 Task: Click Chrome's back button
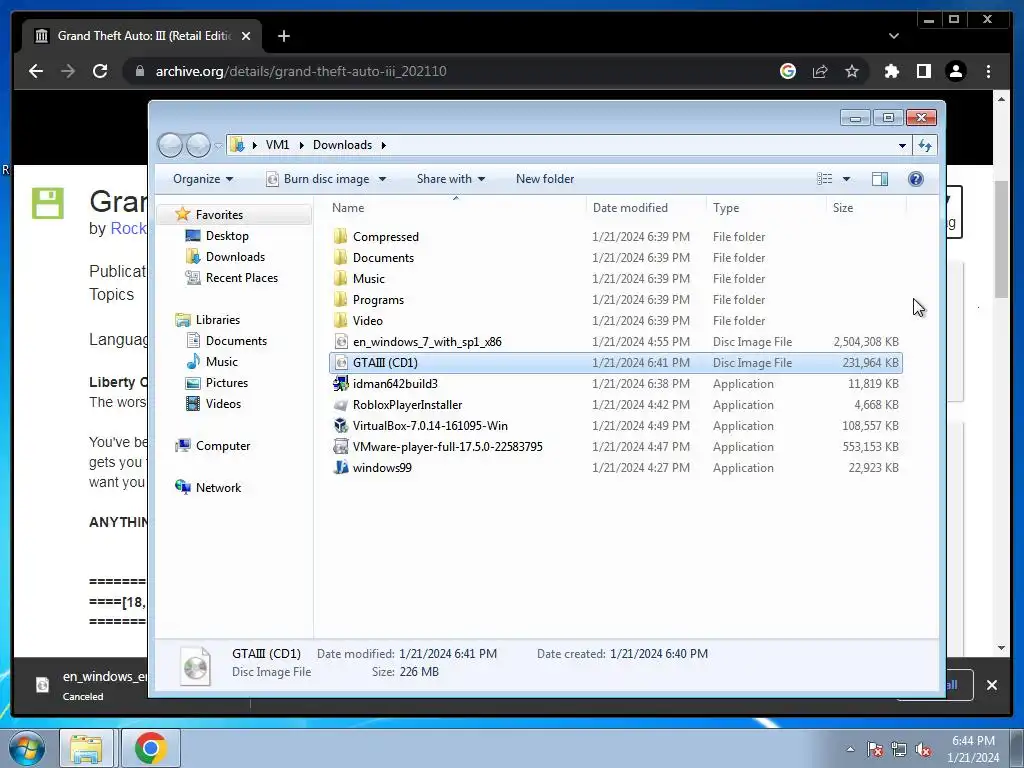coord(36,71)
